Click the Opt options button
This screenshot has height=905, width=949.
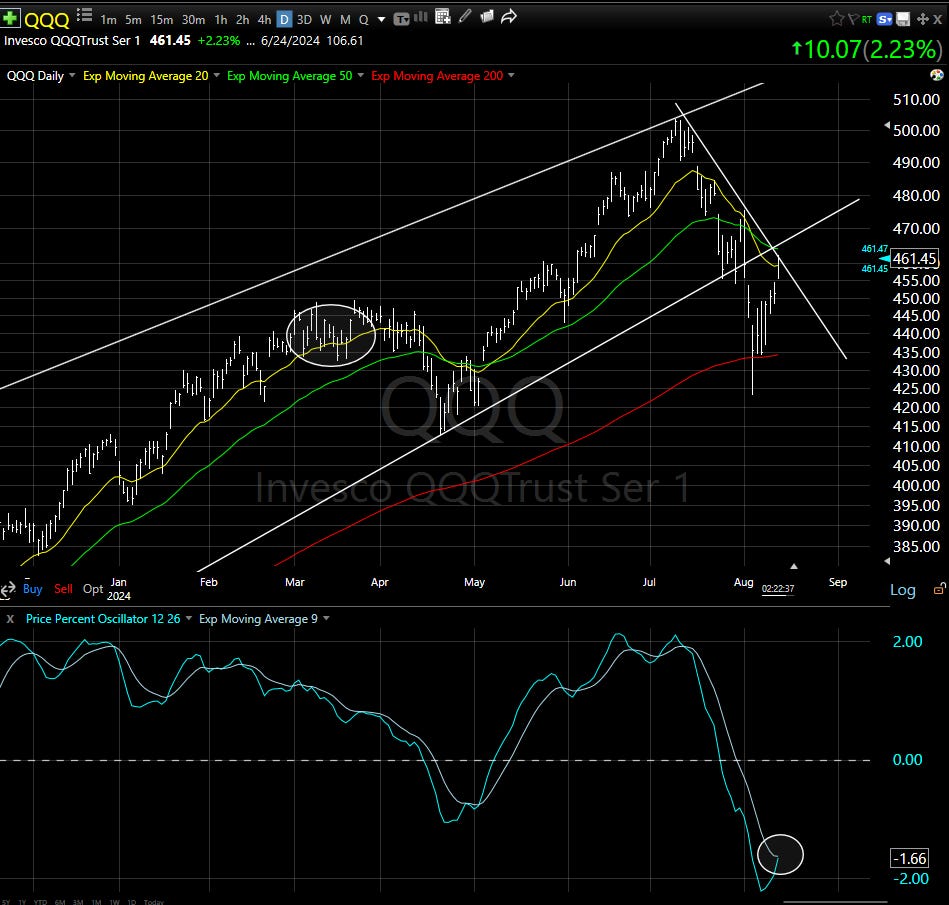pos(93,589)
